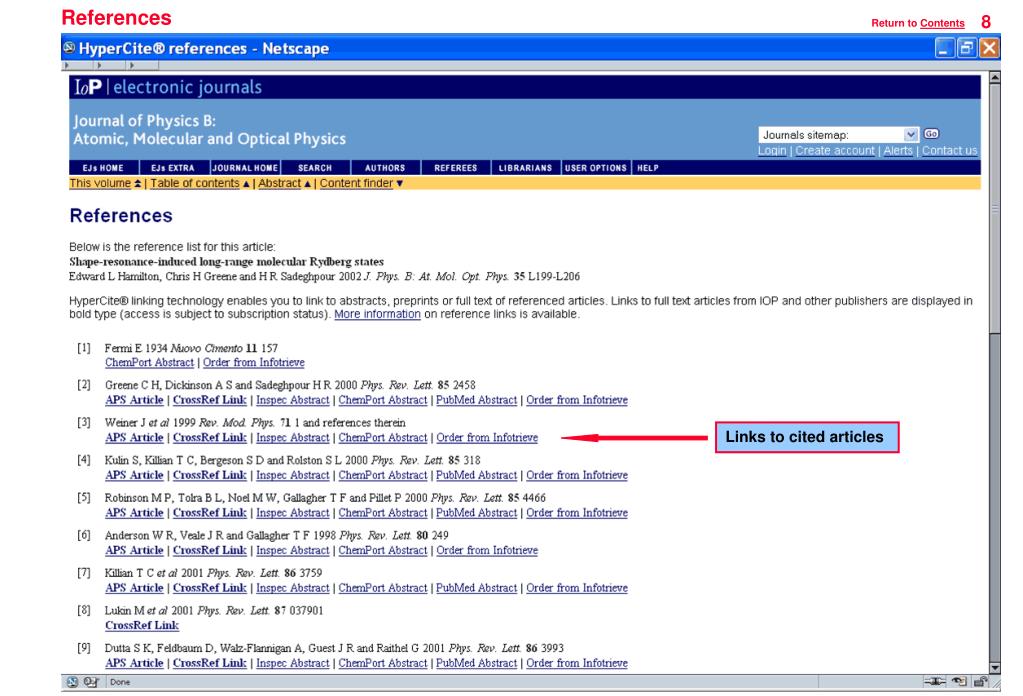Screen dimensions: 1023x696
Task: Select AUTHORS in navigation bar
Action: (x=385, y=168)
